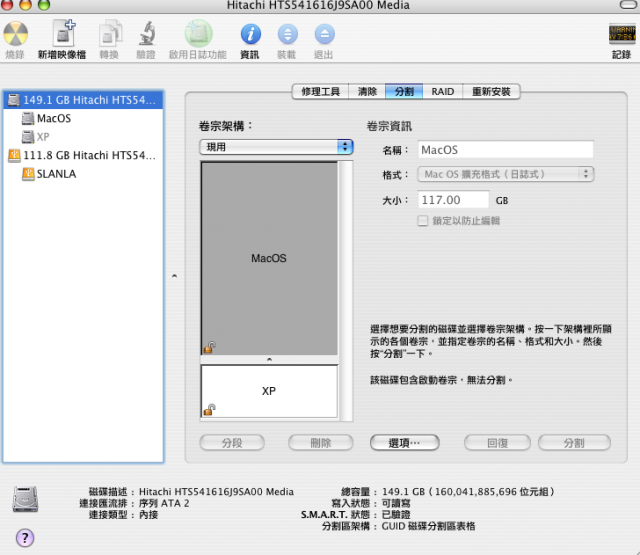Switch to the First Aid (修理工具) tab
The image size is (640, 555).
320,92
